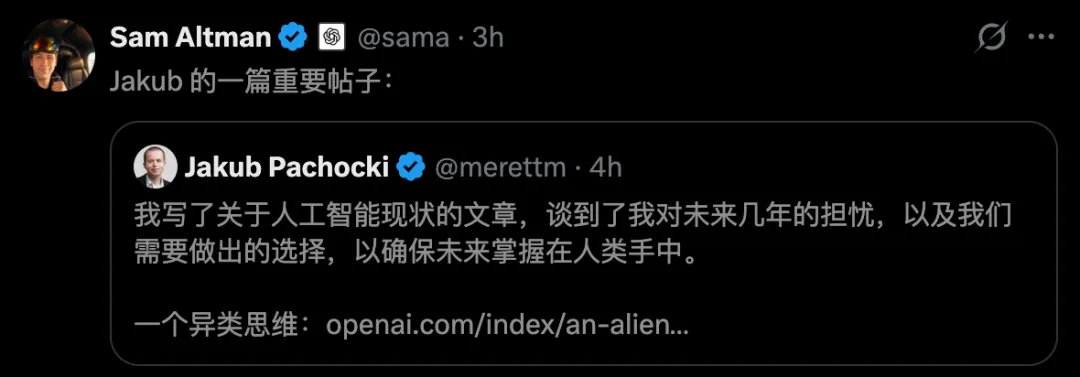Click the Sam Altman display name

coord(191,37)
